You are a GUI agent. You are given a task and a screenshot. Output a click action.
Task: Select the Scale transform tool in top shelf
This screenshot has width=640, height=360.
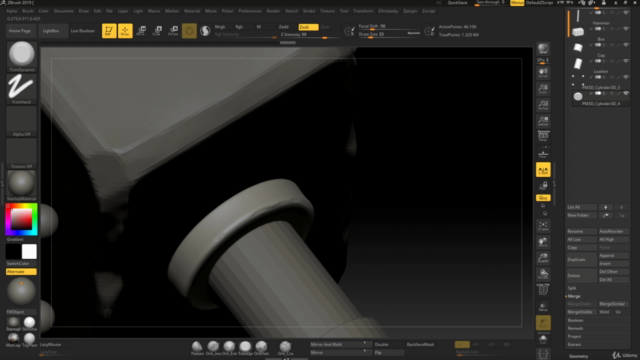pyautogui.click(x=157, y=31)
